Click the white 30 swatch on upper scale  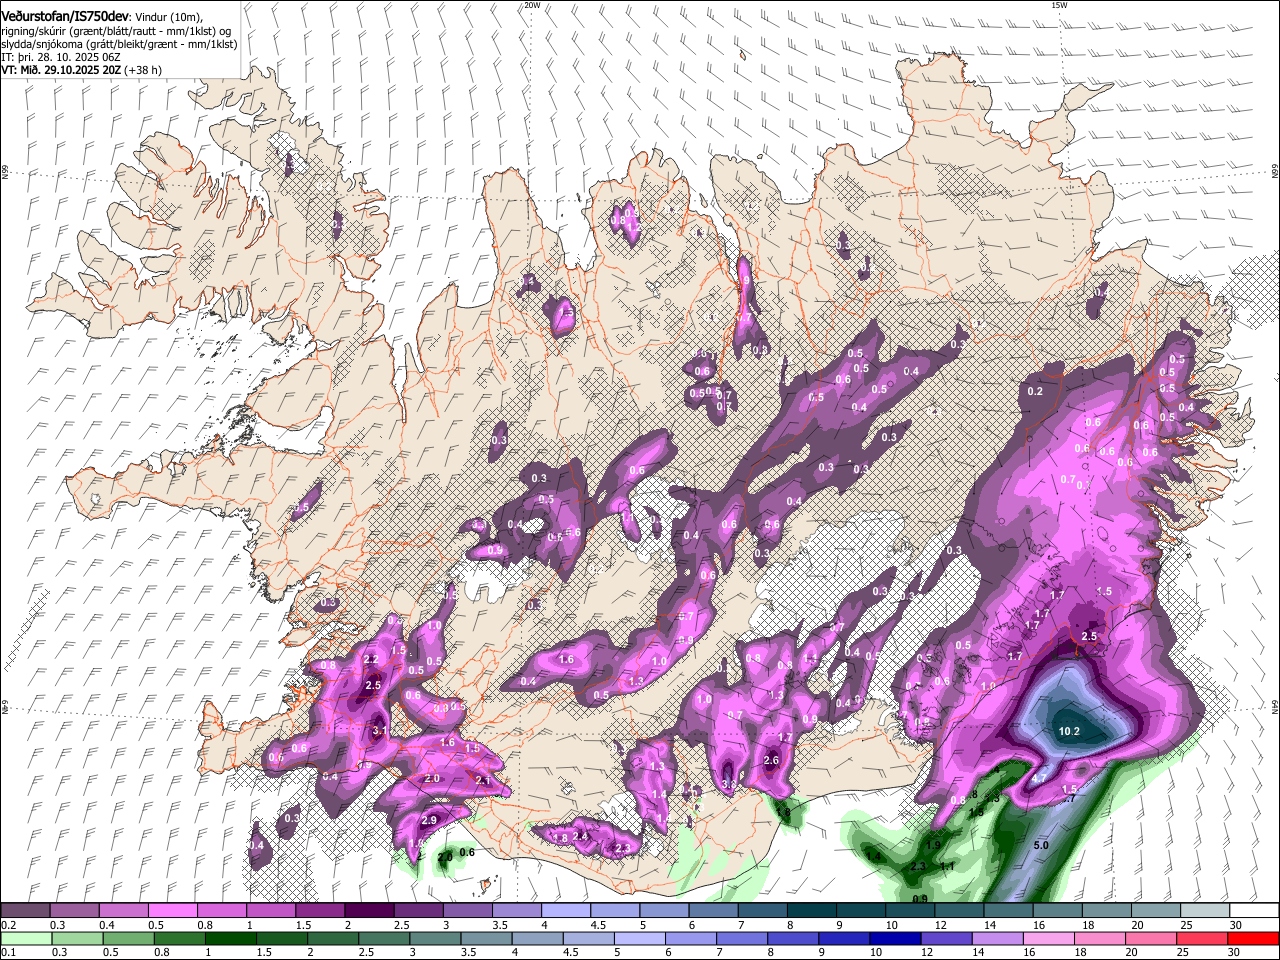coord(1253,911)
